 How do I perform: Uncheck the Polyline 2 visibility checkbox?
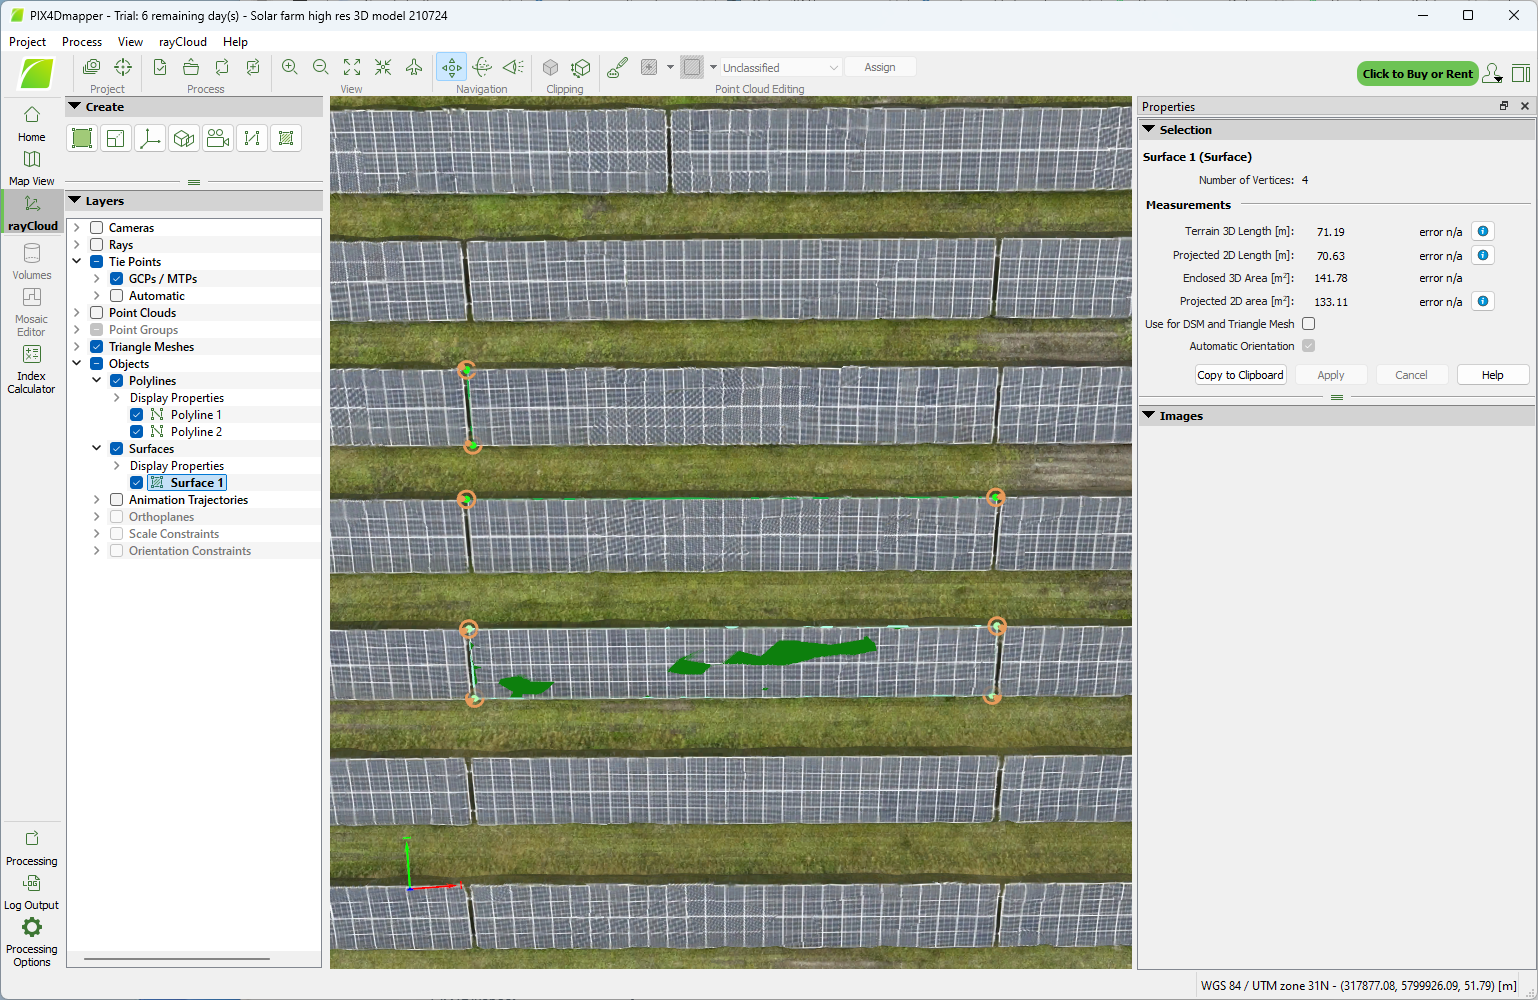(x=137, y=432)
